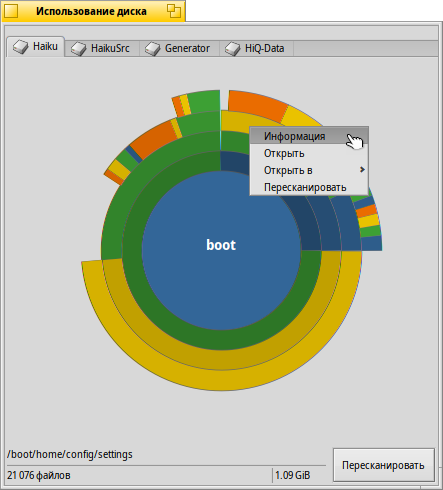Click the HaikuSrc tab disk icon
Viewport: 443px width, 490px height.
click(79, 49)
